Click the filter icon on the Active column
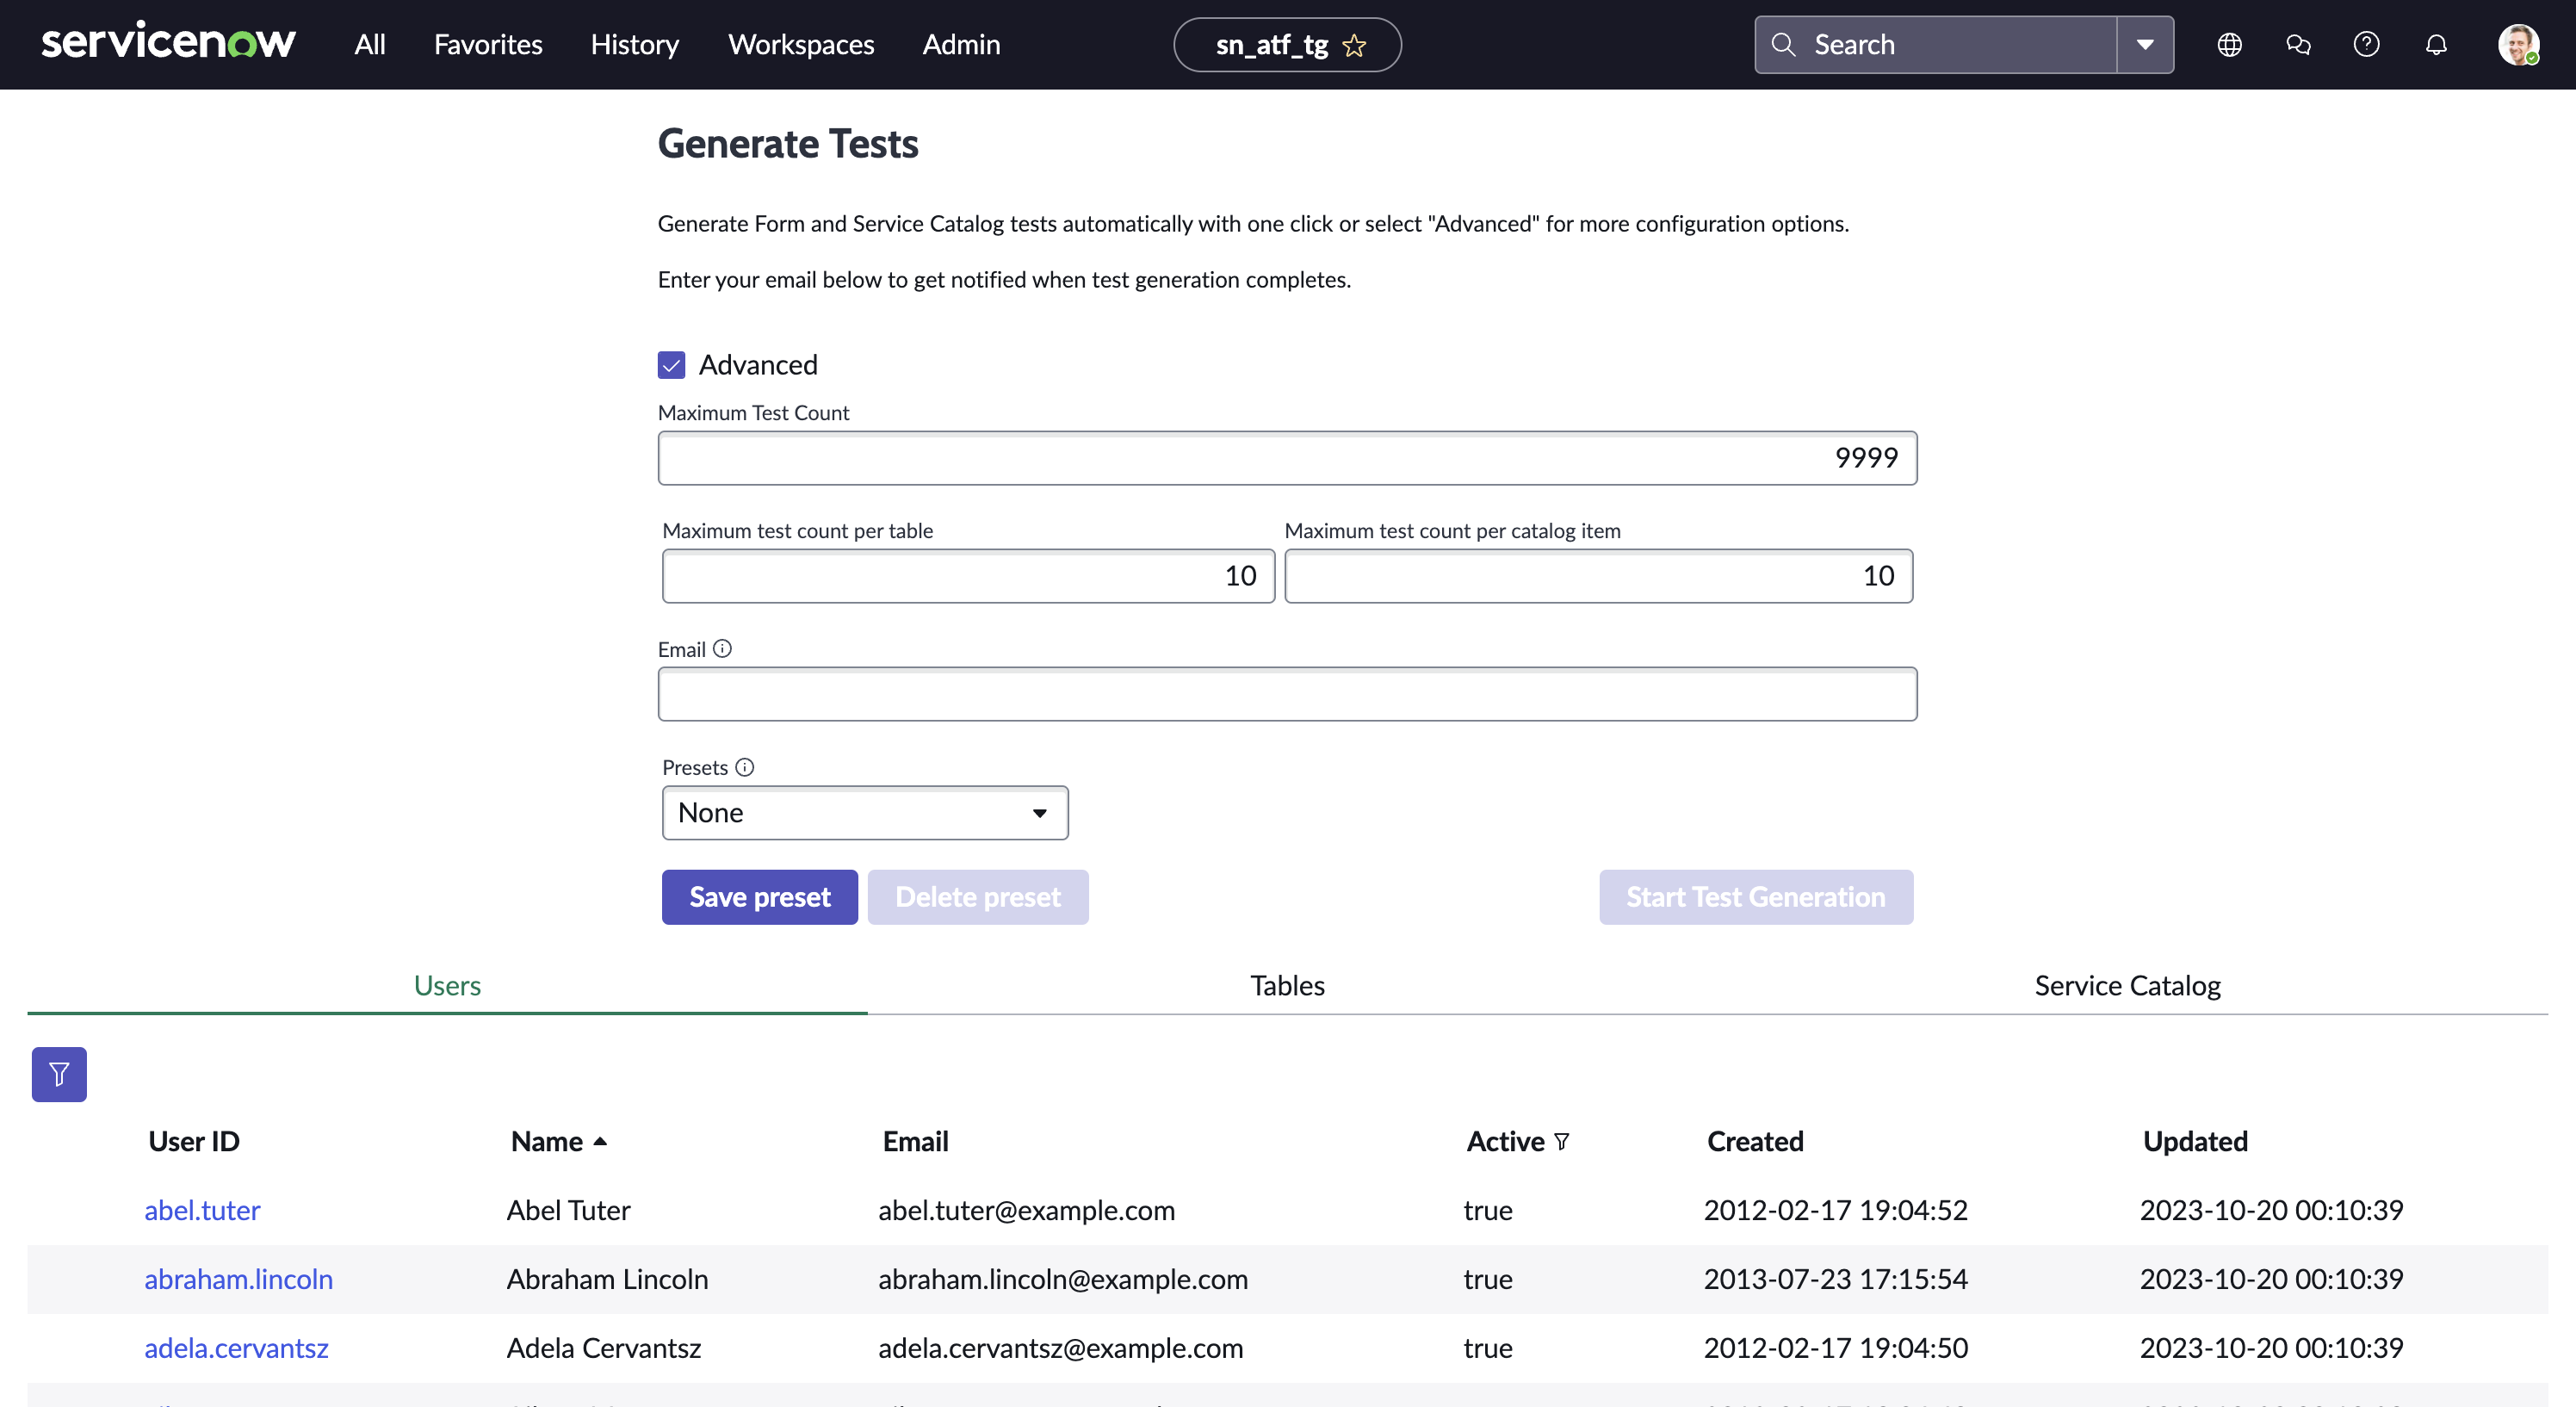 1562,1141
